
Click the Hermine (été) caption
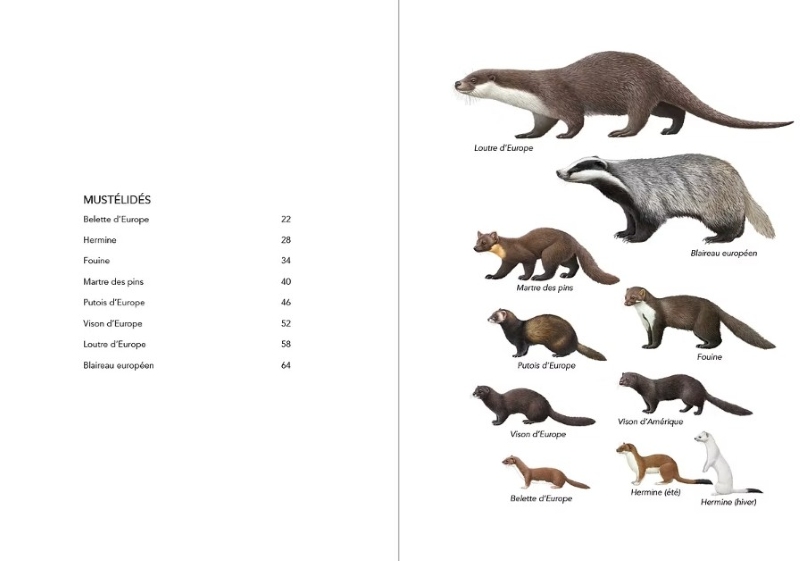[656, 492]
